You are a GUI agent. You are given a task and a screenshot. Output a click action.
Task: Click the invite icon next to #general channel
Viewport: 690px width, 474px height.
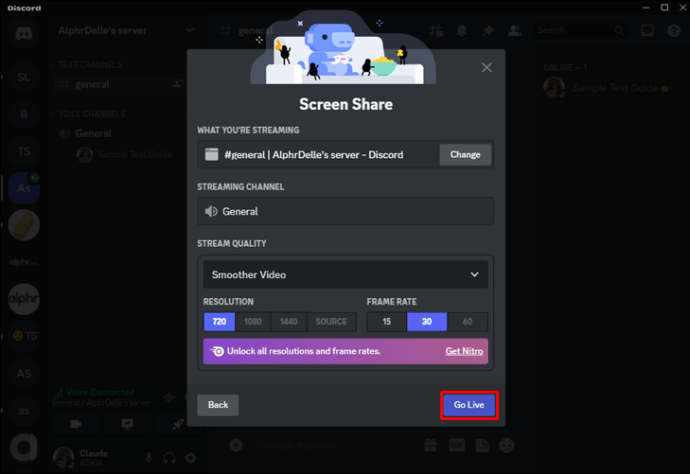(178, 84)
